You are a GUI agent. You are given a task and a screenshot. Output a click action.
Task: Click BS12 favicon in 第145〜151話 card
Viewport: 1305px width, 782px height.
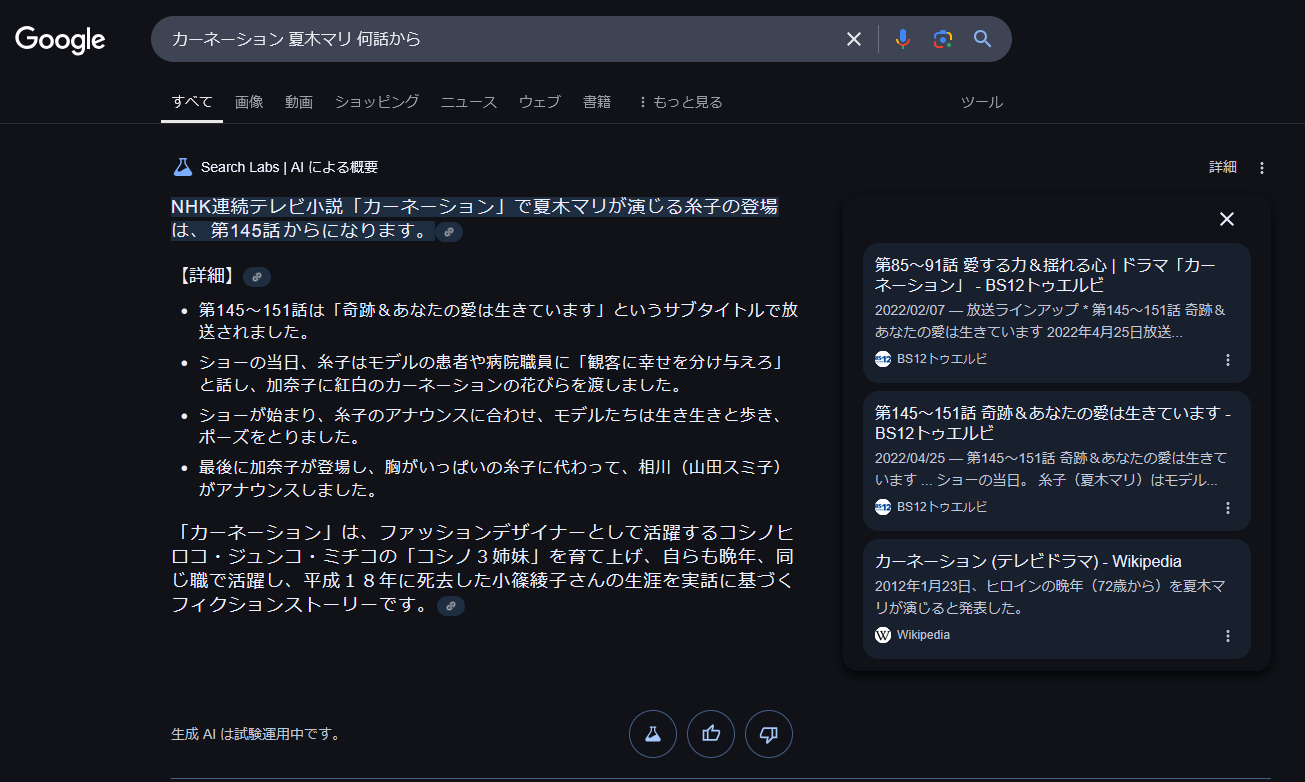pos(883,507)
